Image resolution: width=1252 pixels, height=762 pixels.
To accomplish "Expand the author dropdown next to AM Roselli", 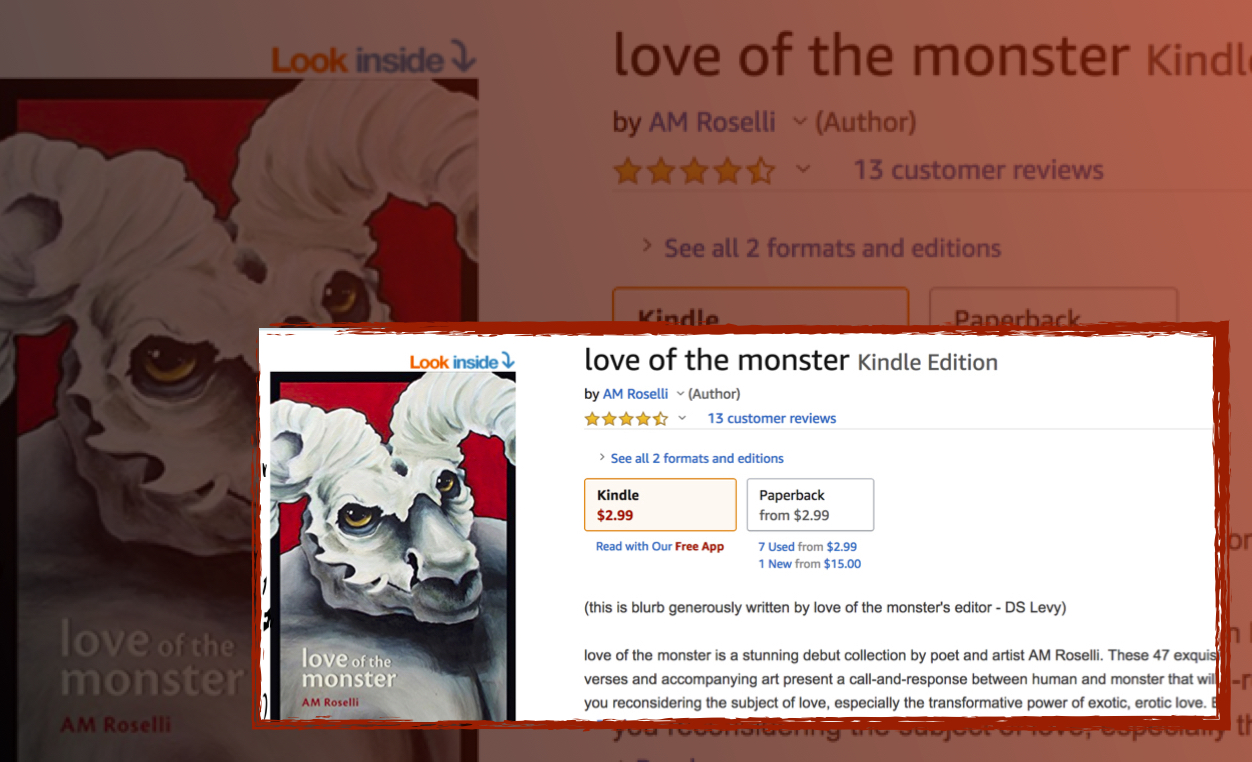I will click(x=680, y=394).
